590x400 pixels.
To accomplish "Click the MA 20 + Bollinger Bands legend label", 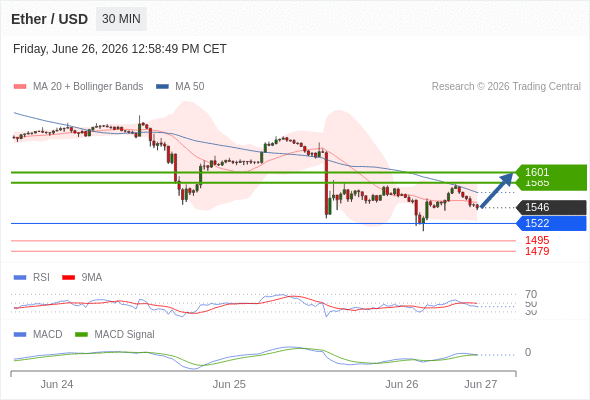I will (x=88, y=87).
